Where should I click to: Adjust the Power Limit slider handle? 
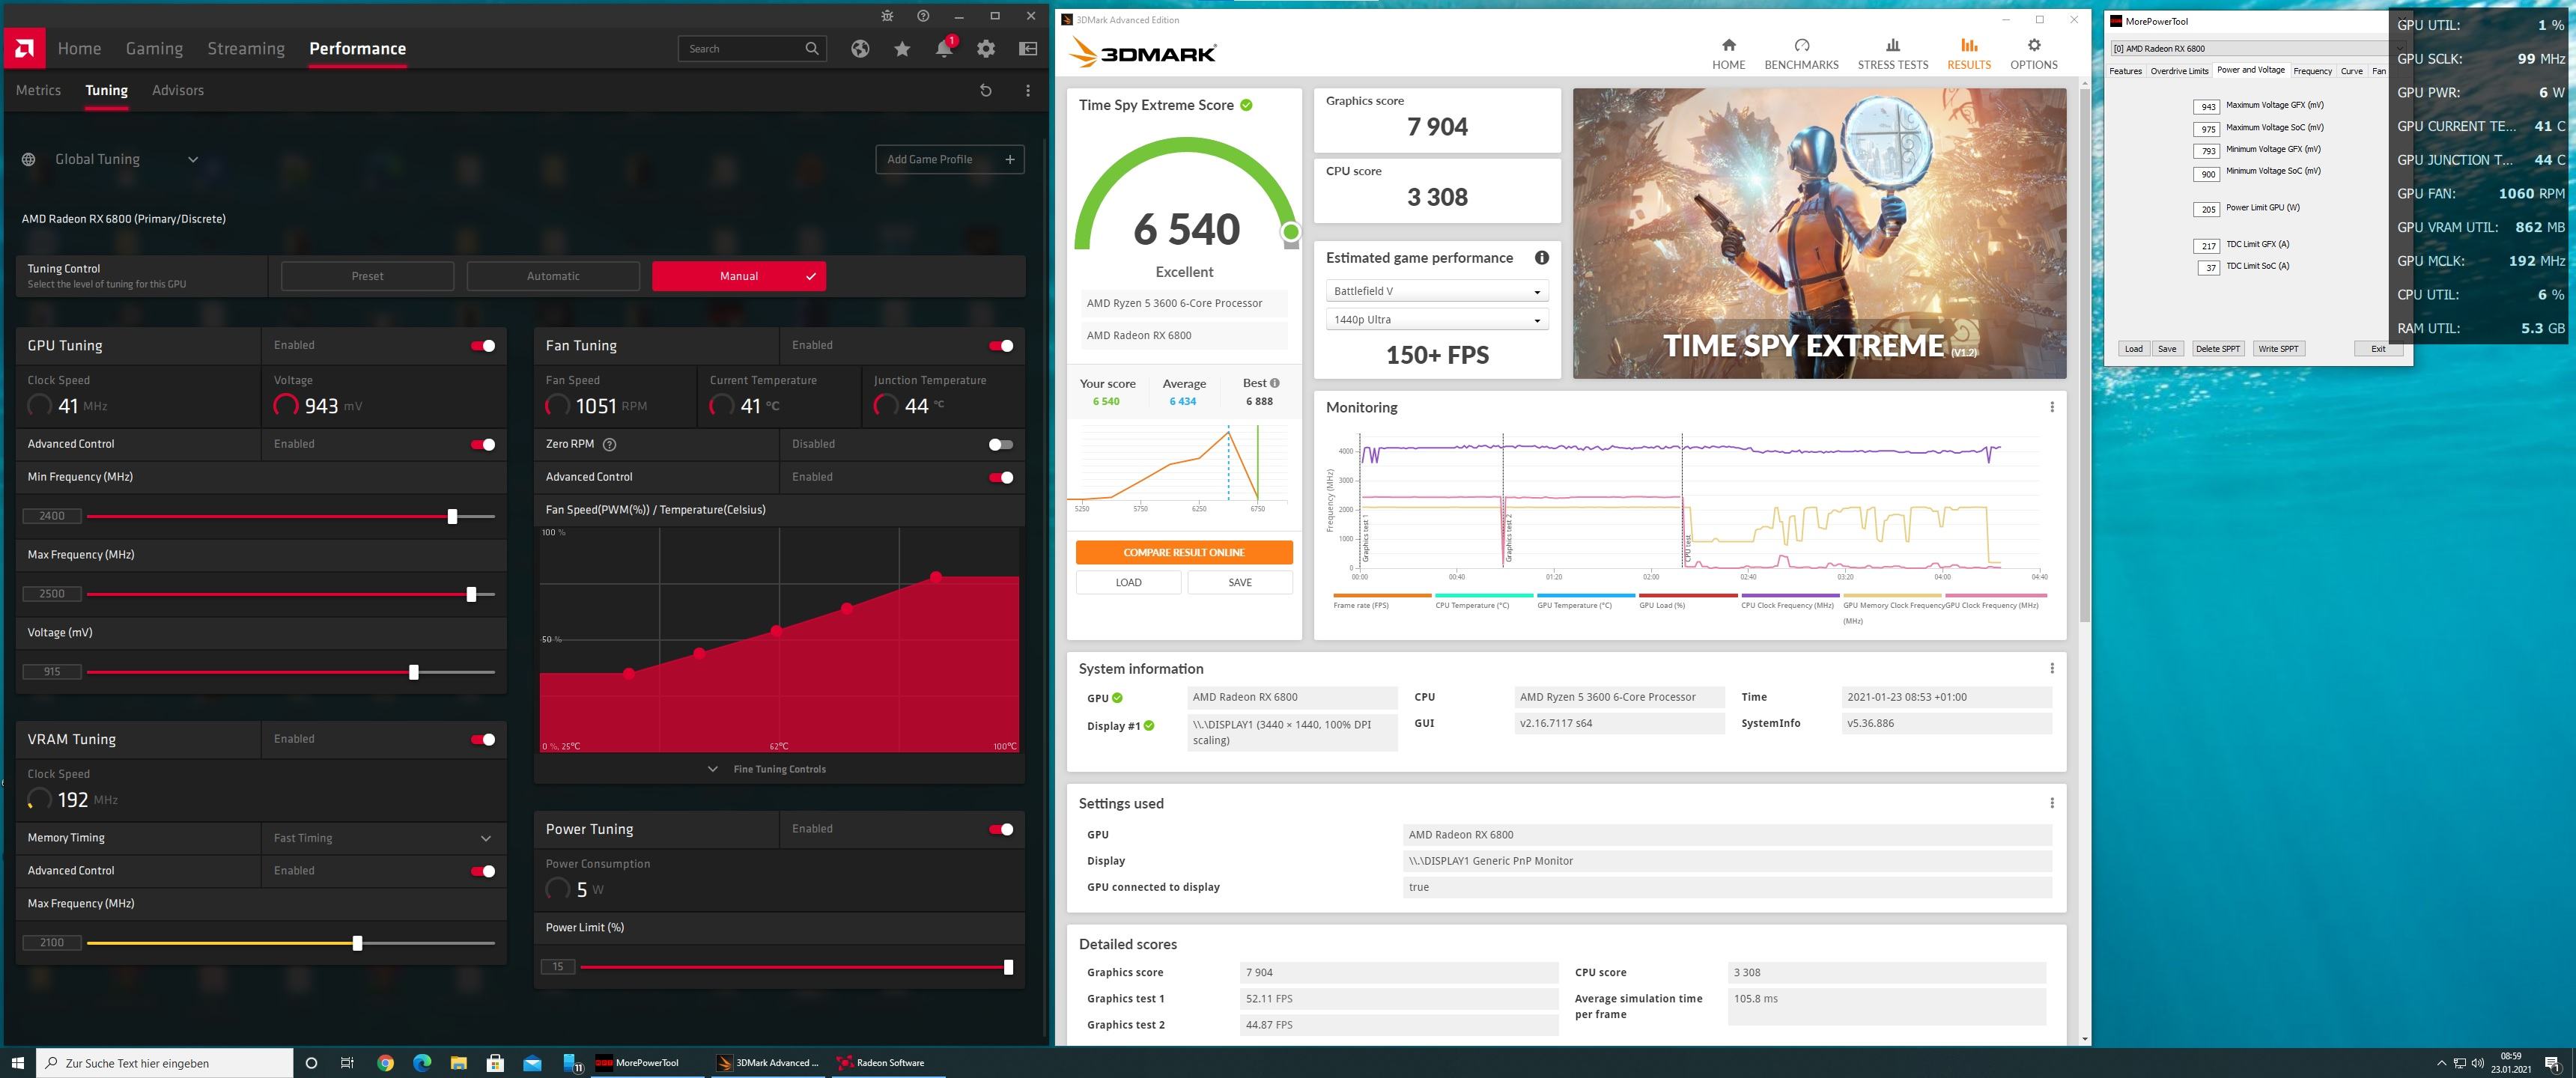[x=1008, y=967]
